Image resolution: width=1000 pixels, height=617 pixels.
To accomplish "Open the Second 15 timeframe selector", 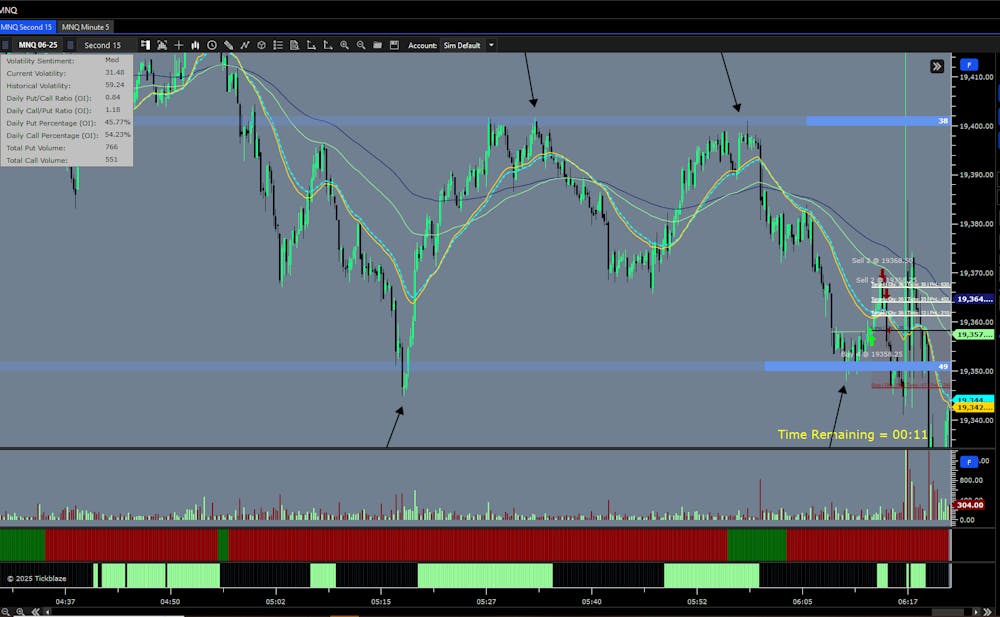I will coord(103,45).
